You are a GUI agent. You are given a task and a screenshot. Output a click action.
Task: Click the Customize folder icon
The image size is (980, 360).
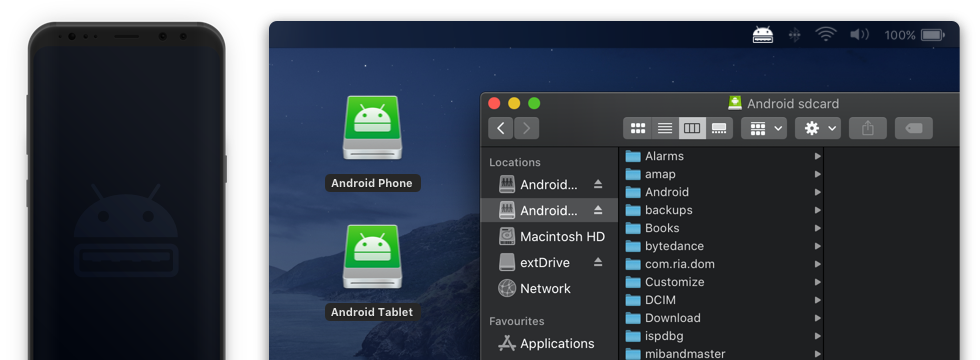click(633, 282)
